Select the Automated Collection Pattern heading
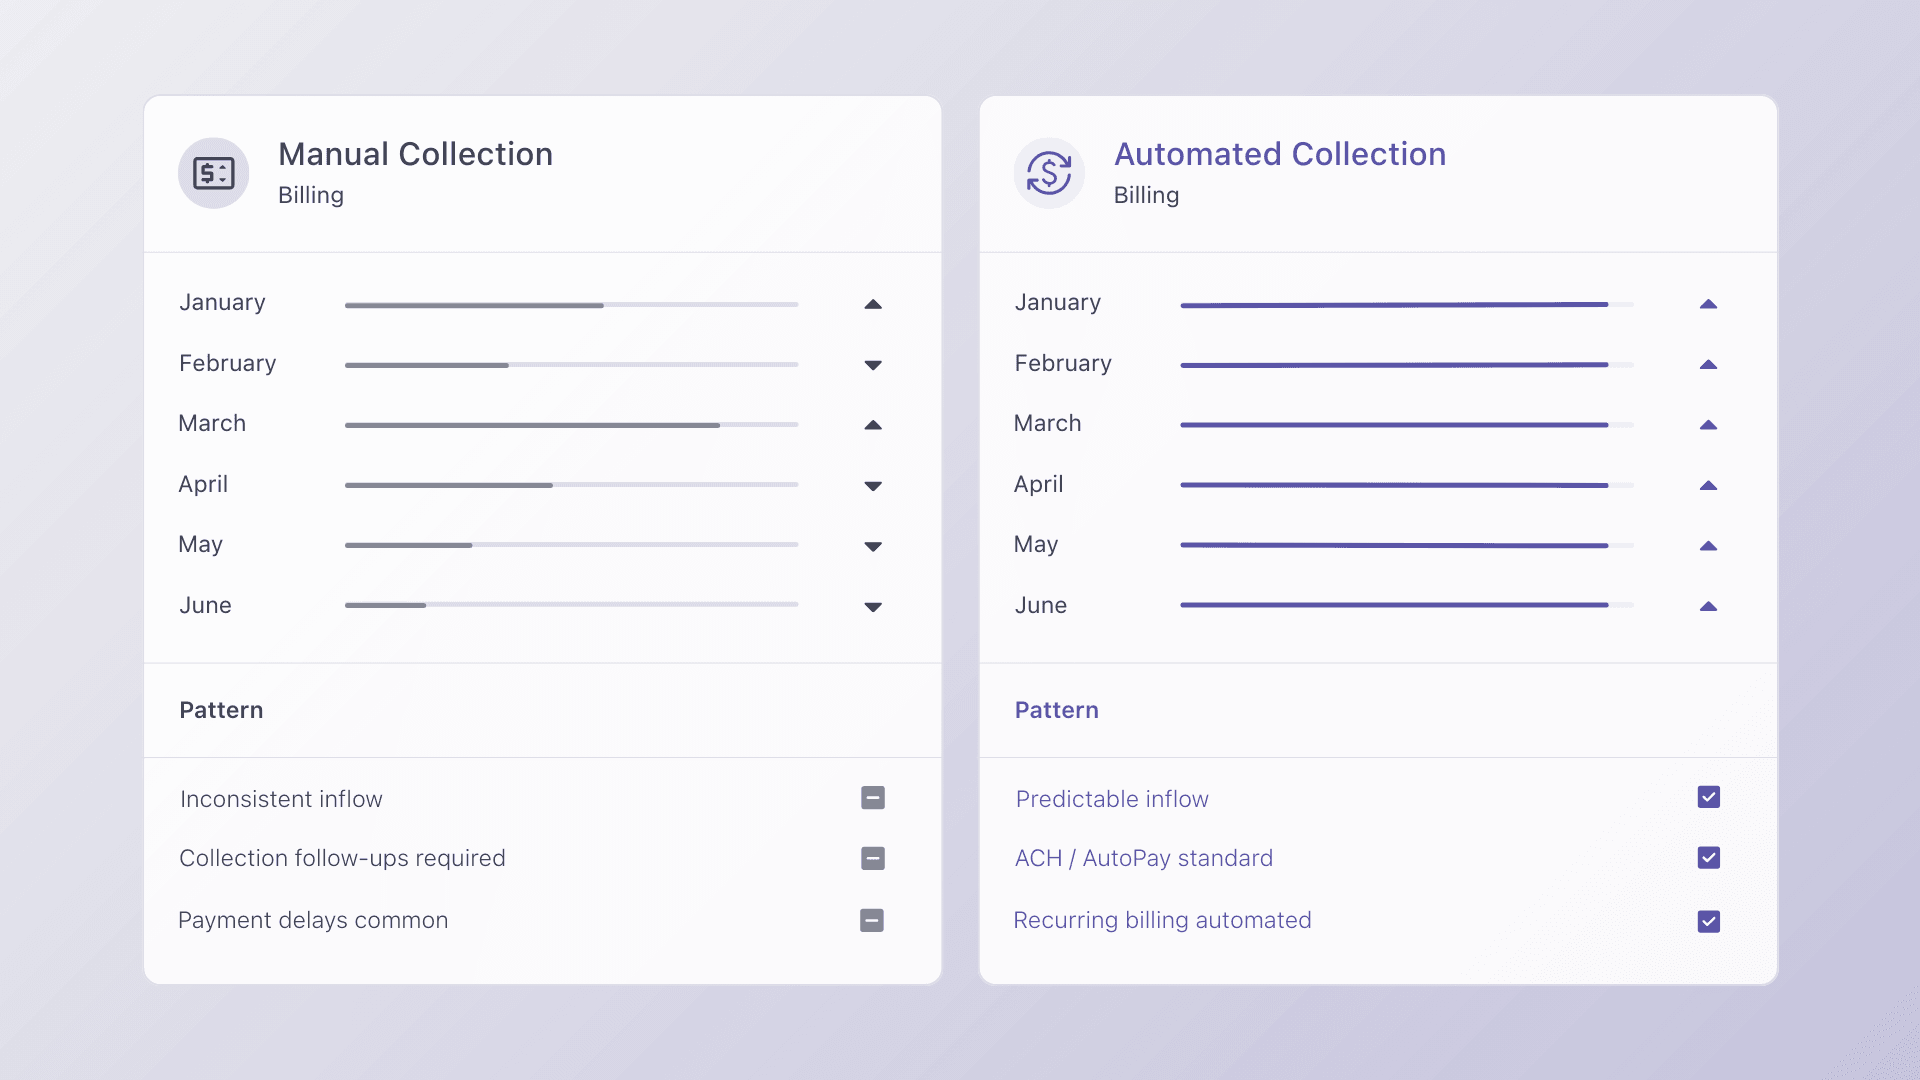 [1056, 710]
